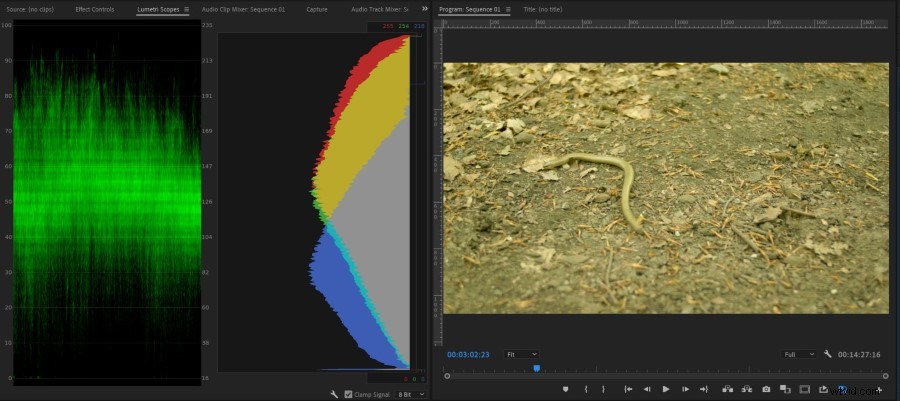Switch to Capture tab
The height and width of the screenshot is (401, 900).
coord(317,10)
